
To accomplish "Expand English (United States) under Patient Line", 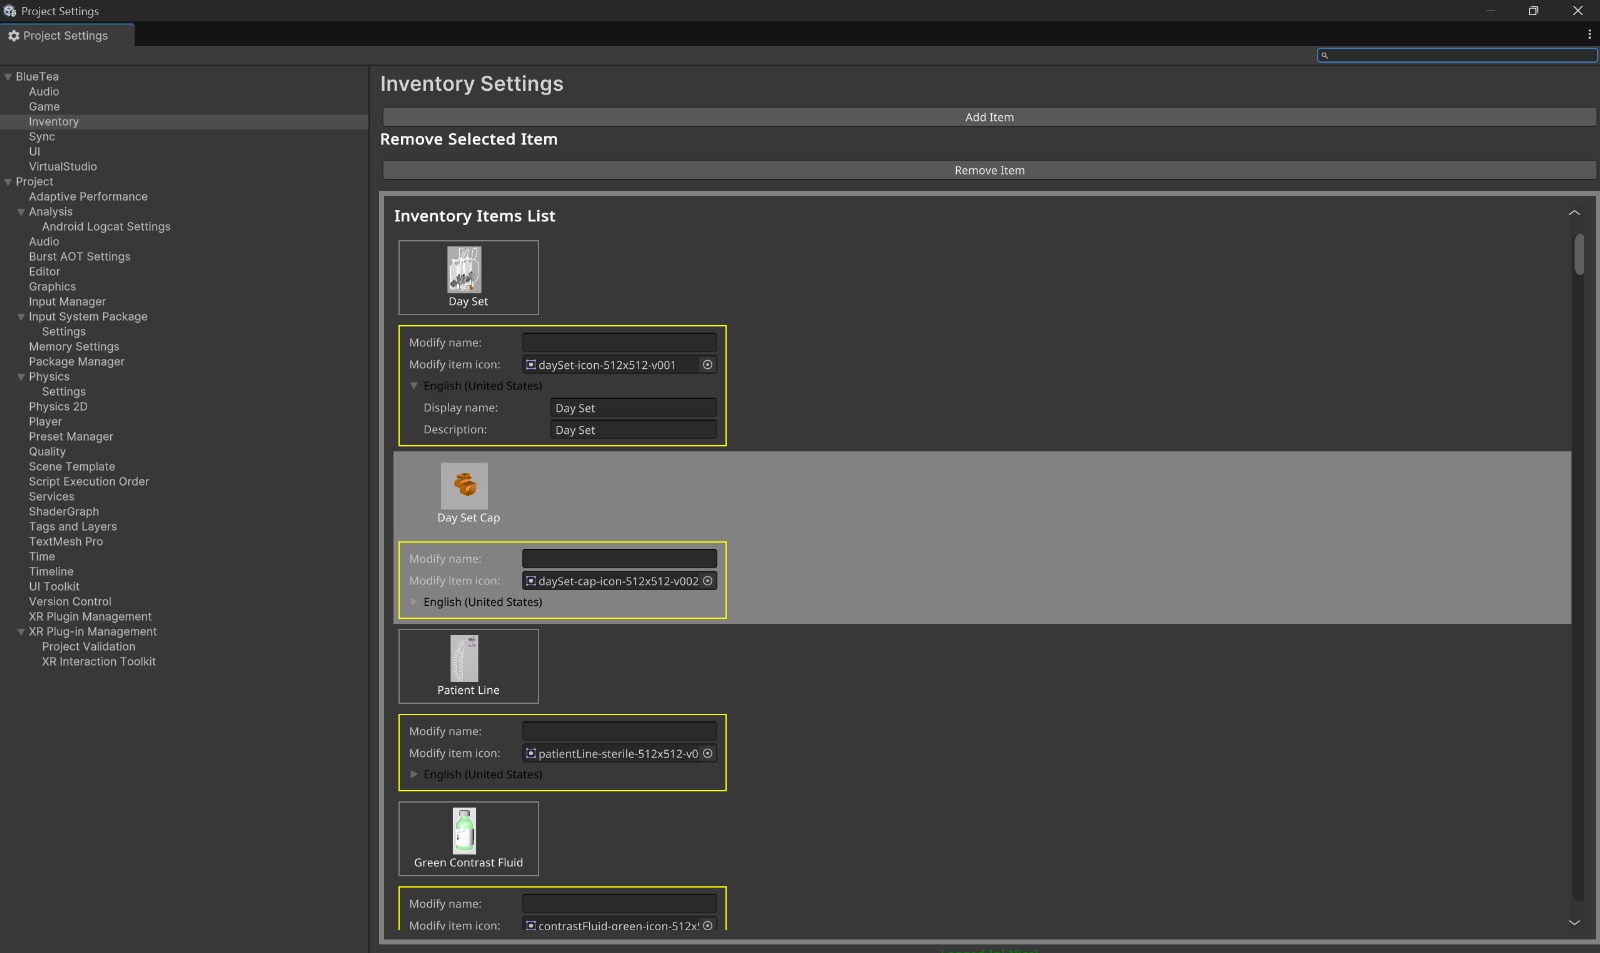I will click(415, 774).
